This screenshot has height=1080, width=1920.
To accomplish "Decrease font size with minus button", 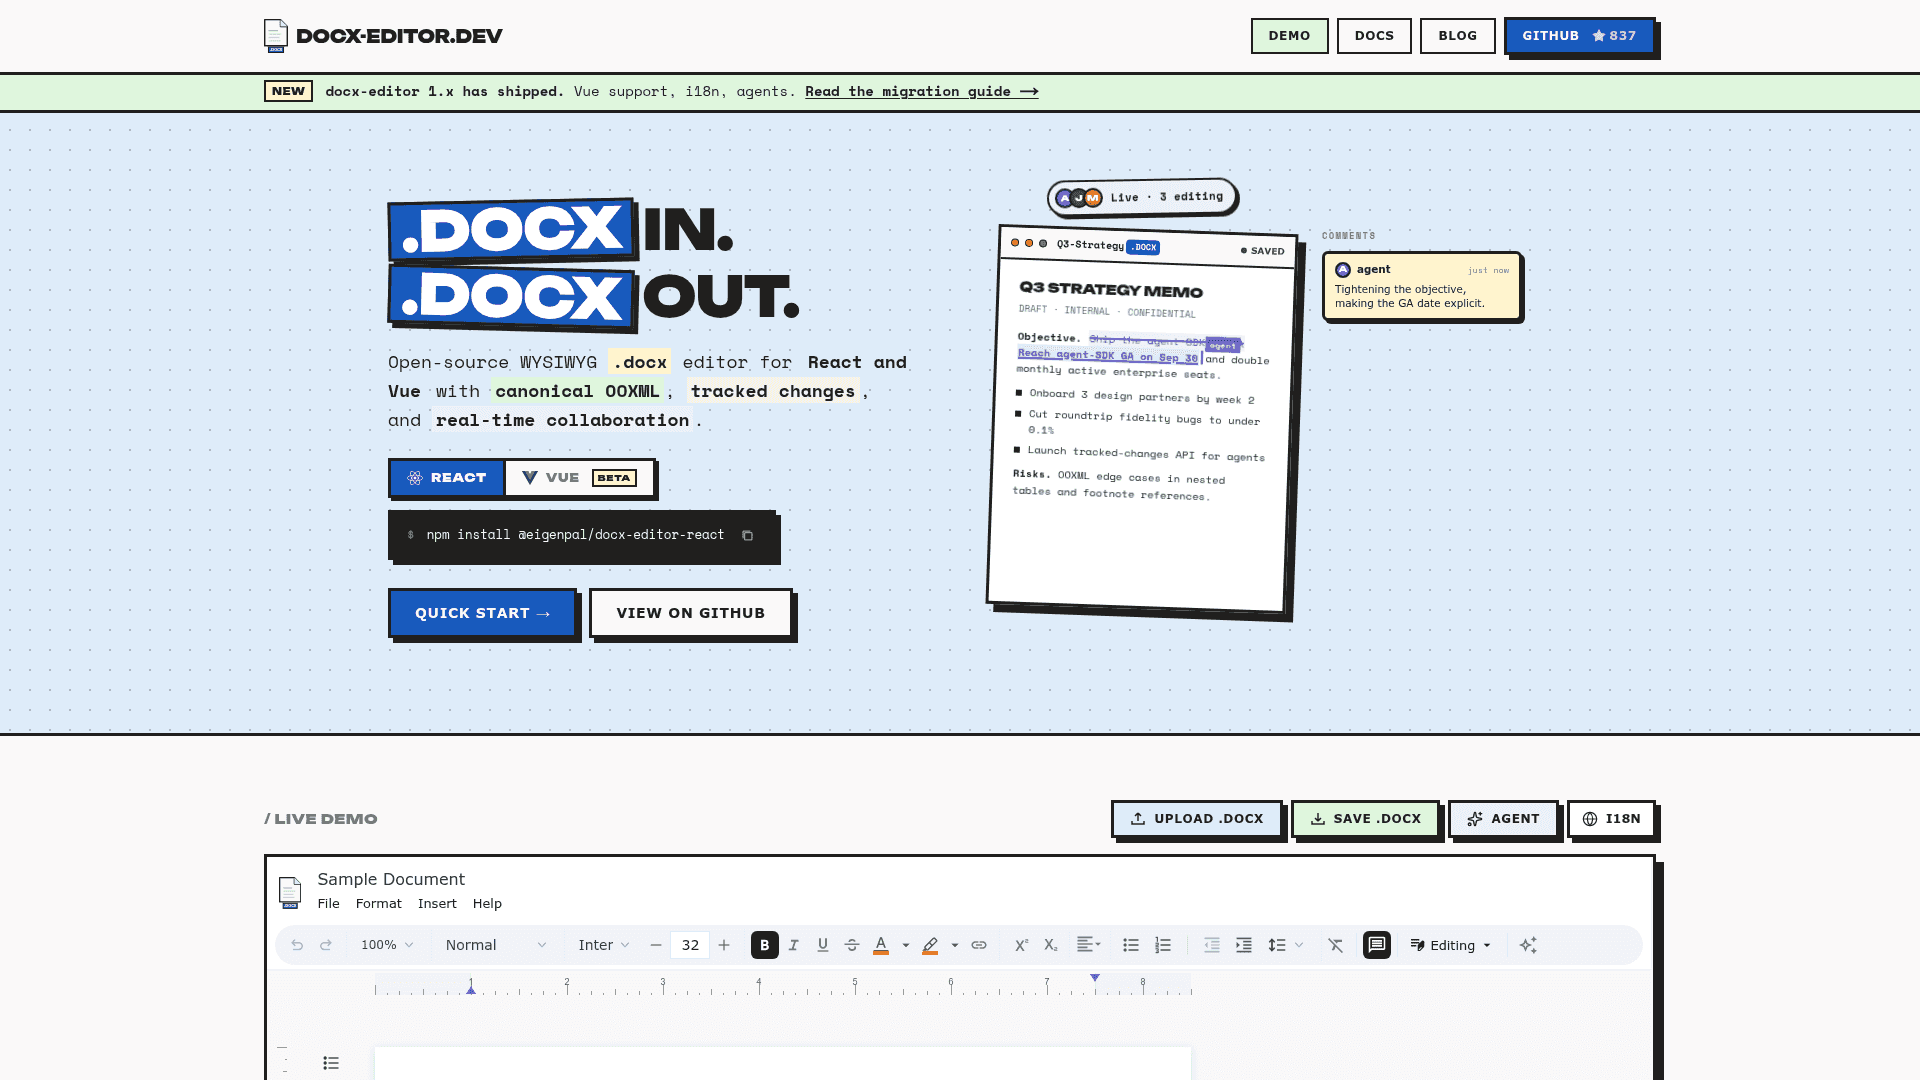I will 656,945.
